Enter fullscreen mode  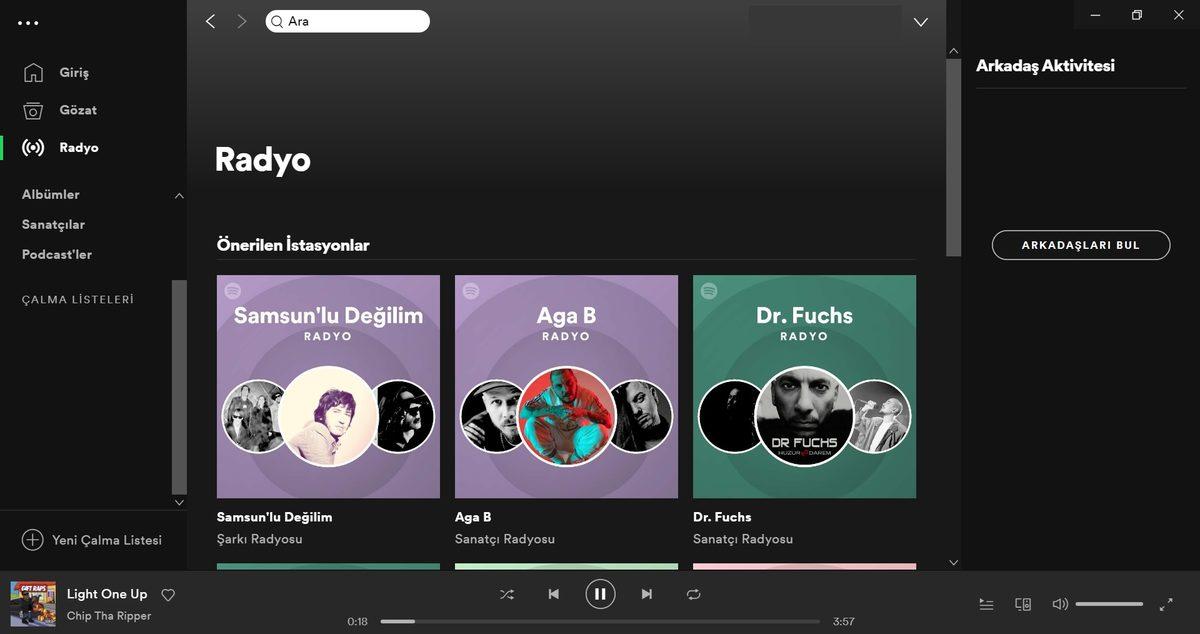click(x=1166, y=604)
